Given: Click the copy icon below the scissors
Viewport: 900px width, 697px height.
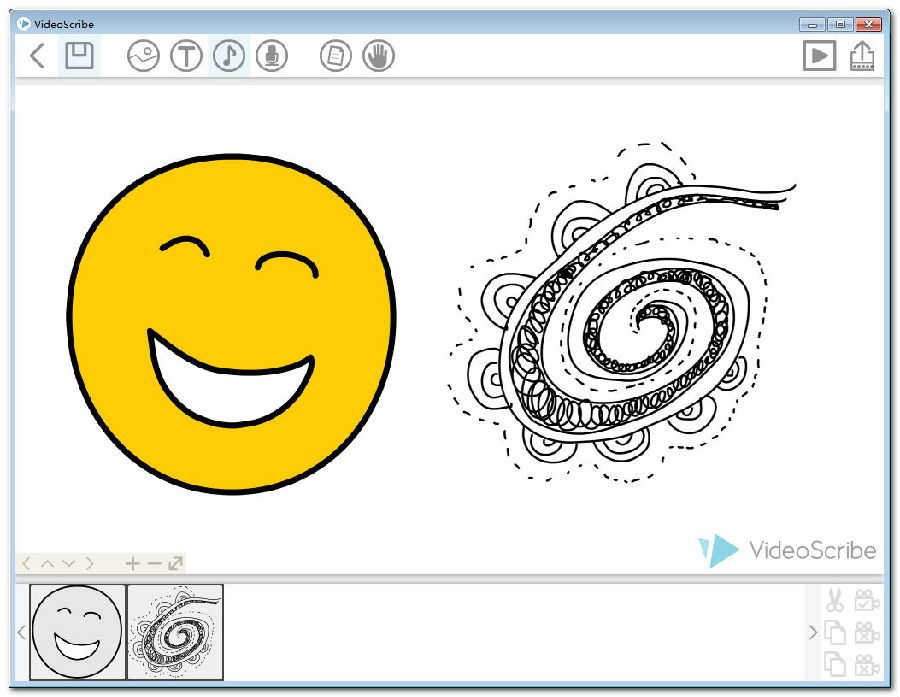Looking at the screenshot, I should [835, 632].
